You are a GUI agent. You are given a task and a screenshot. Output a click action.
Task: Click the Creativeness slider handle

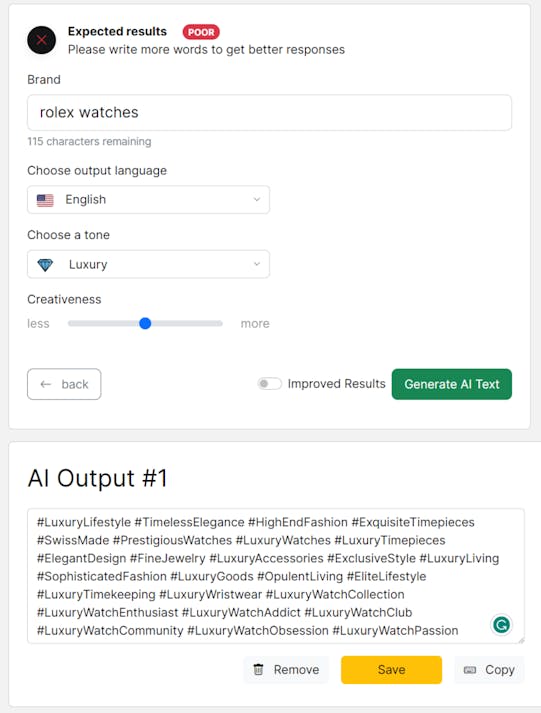pyautogui.click(x=145, y=323)
